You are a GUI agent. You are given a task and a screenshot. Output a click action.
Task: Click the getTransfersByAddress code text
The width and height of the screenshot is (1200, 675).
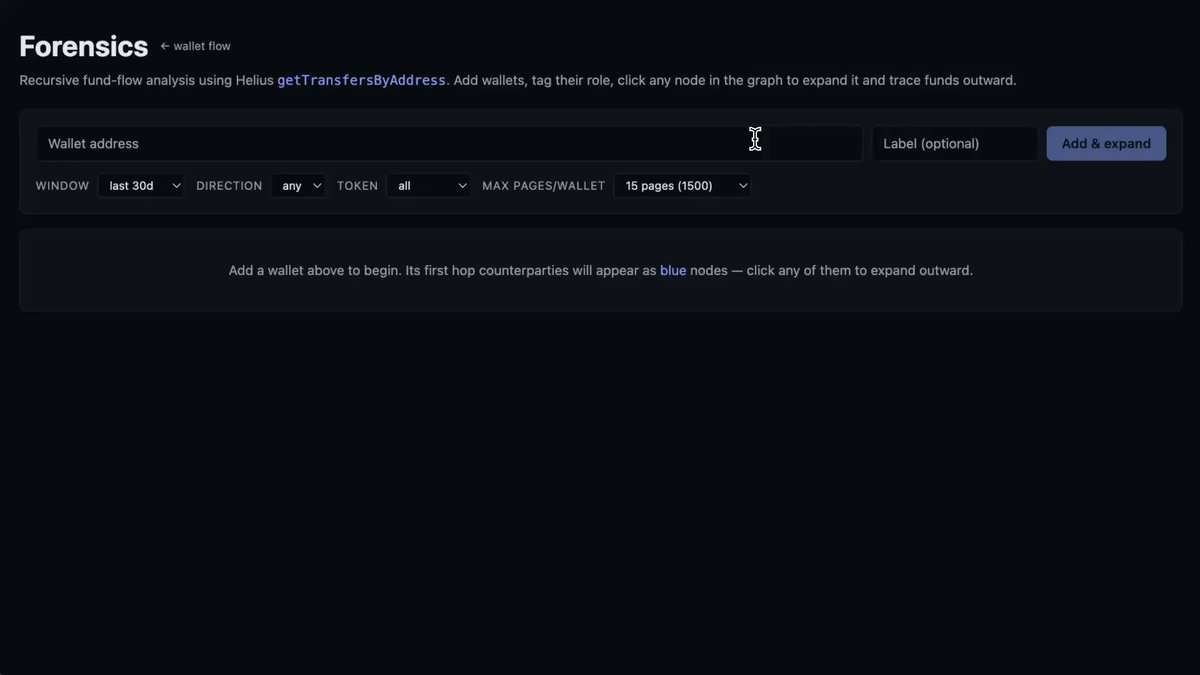click(x=361, y=80)
